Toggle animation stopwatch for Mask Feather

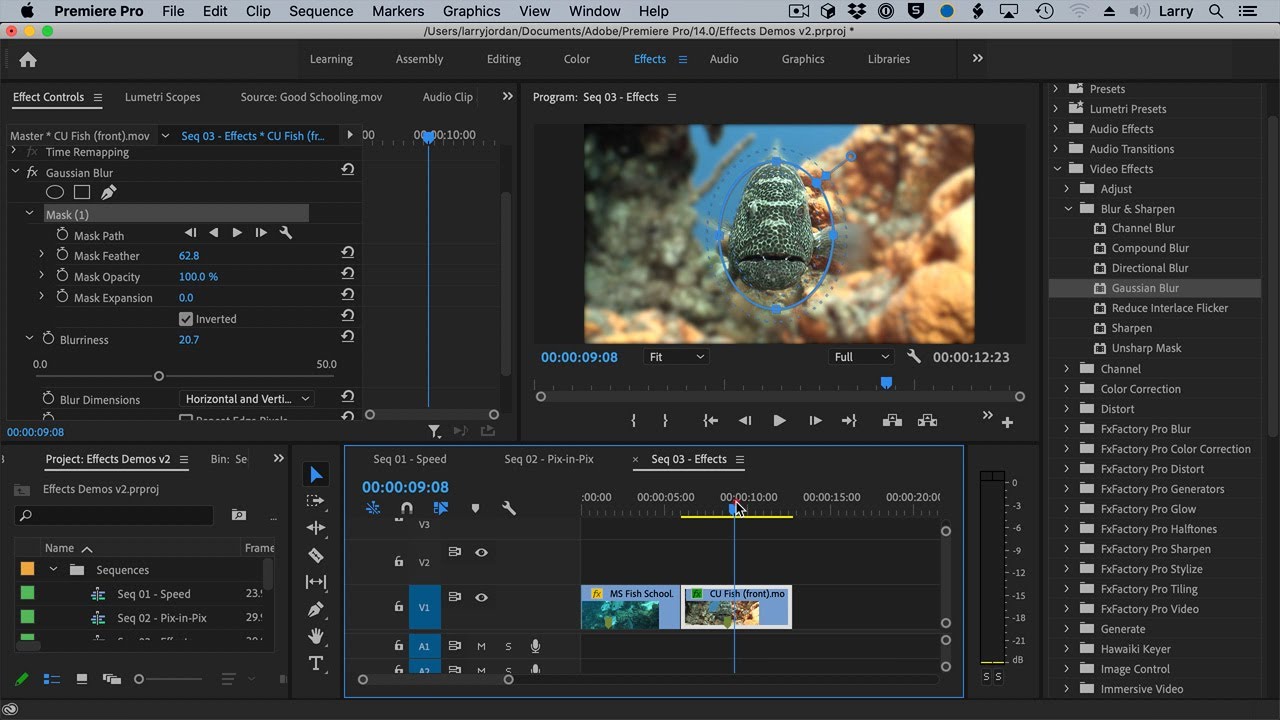pos(62,255)
